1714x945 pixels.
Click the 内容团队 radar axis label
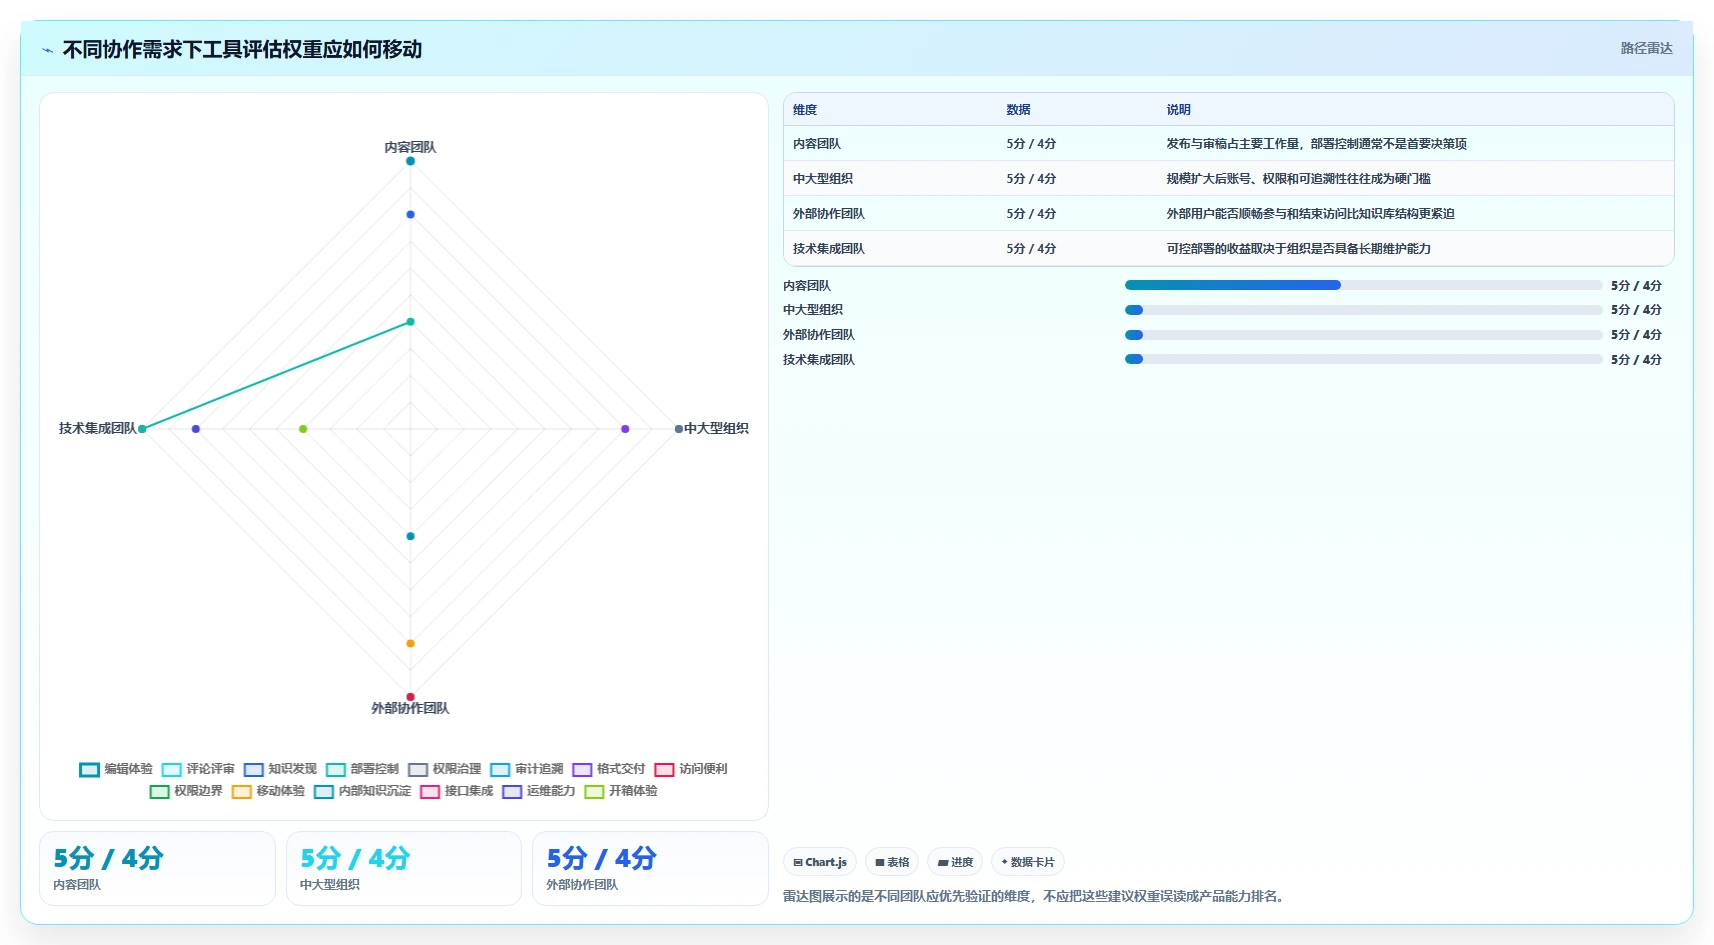(410, 147)
